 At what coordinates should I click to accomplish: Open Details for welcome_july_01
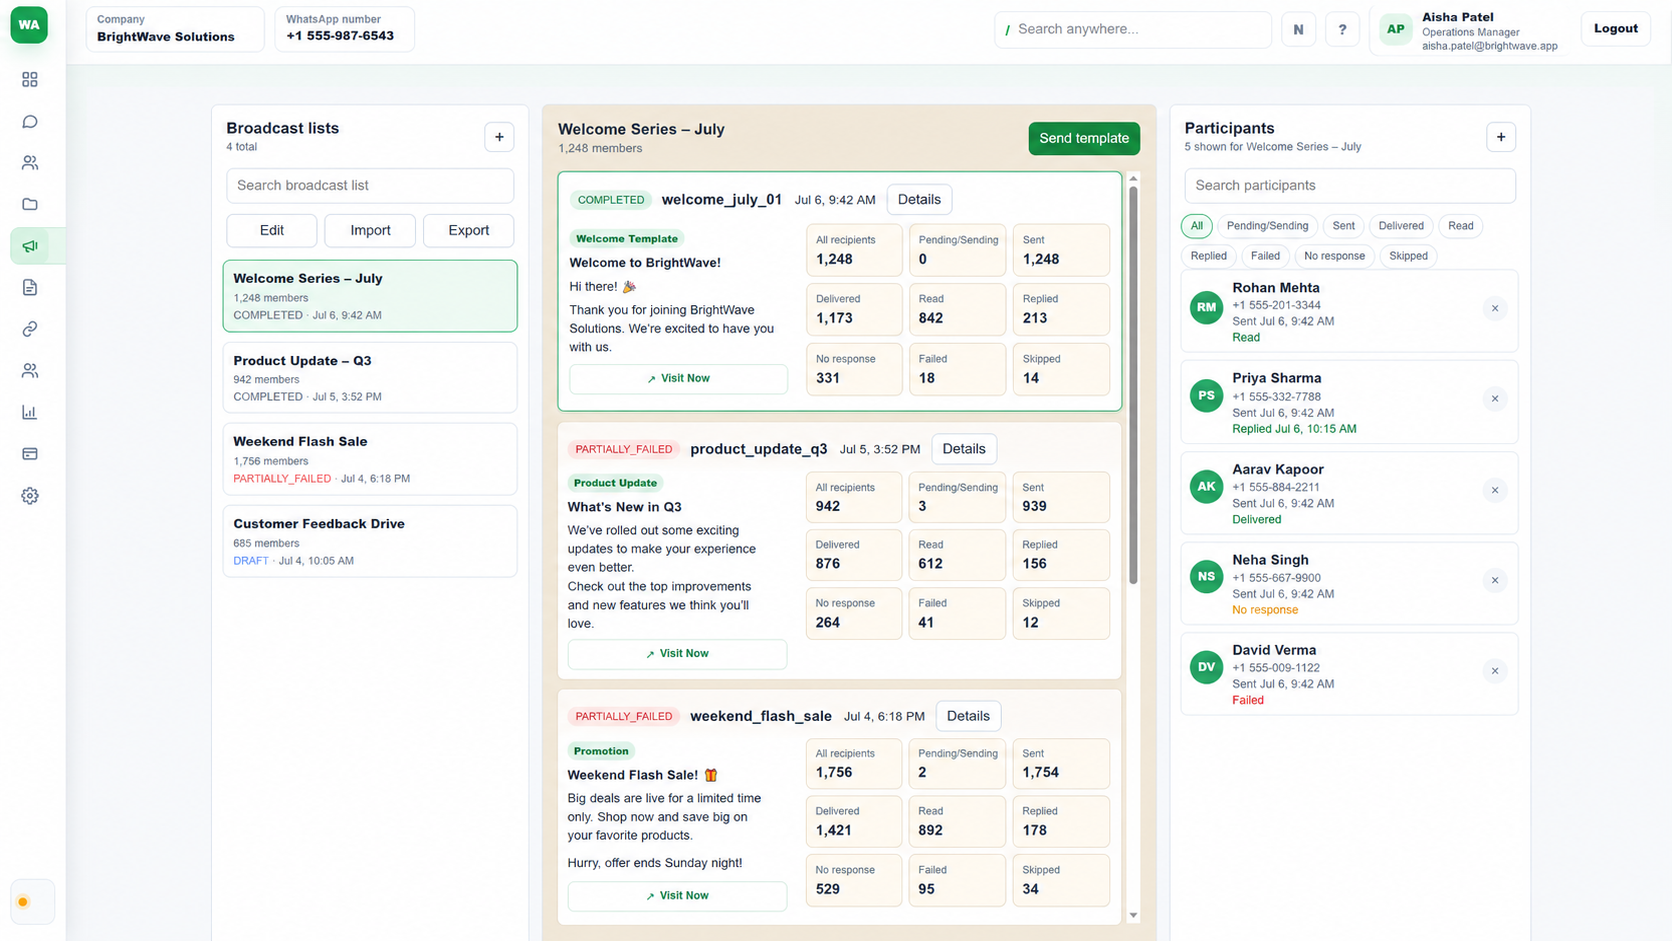tap(919, 200)
